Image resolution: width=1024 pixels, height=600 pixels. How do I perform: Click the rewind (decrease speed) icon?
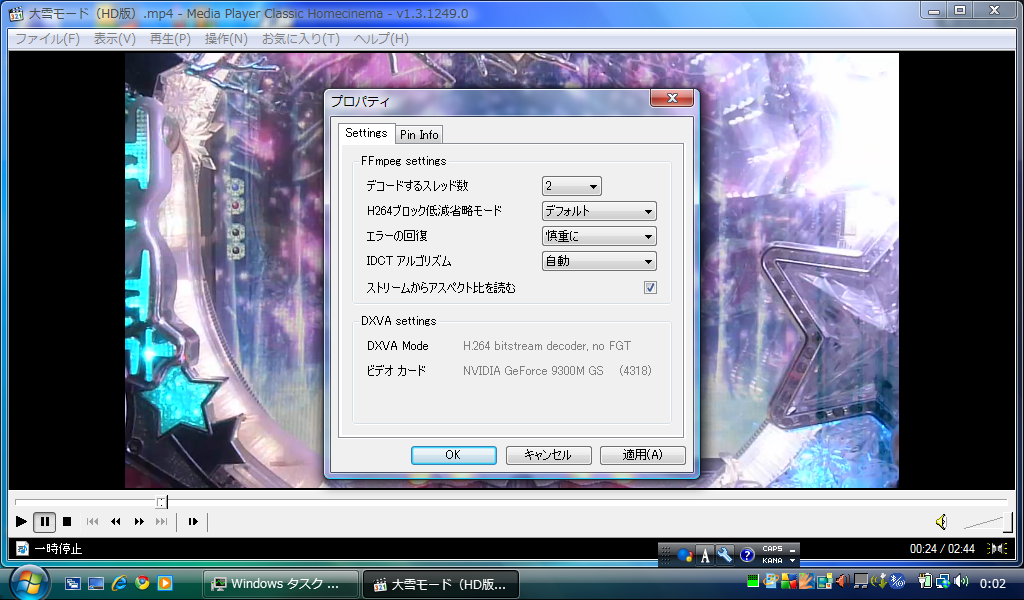coord(116,522)
